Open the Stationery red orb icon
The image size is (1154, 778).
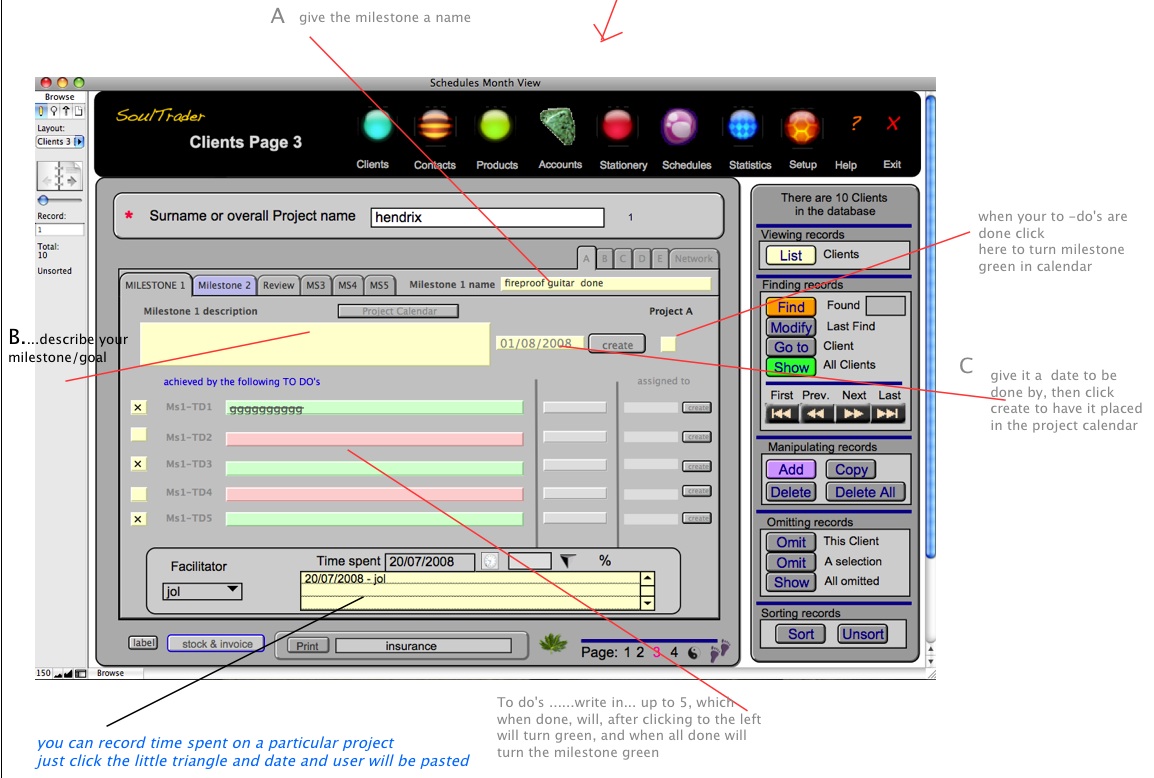tap(617, 126)
